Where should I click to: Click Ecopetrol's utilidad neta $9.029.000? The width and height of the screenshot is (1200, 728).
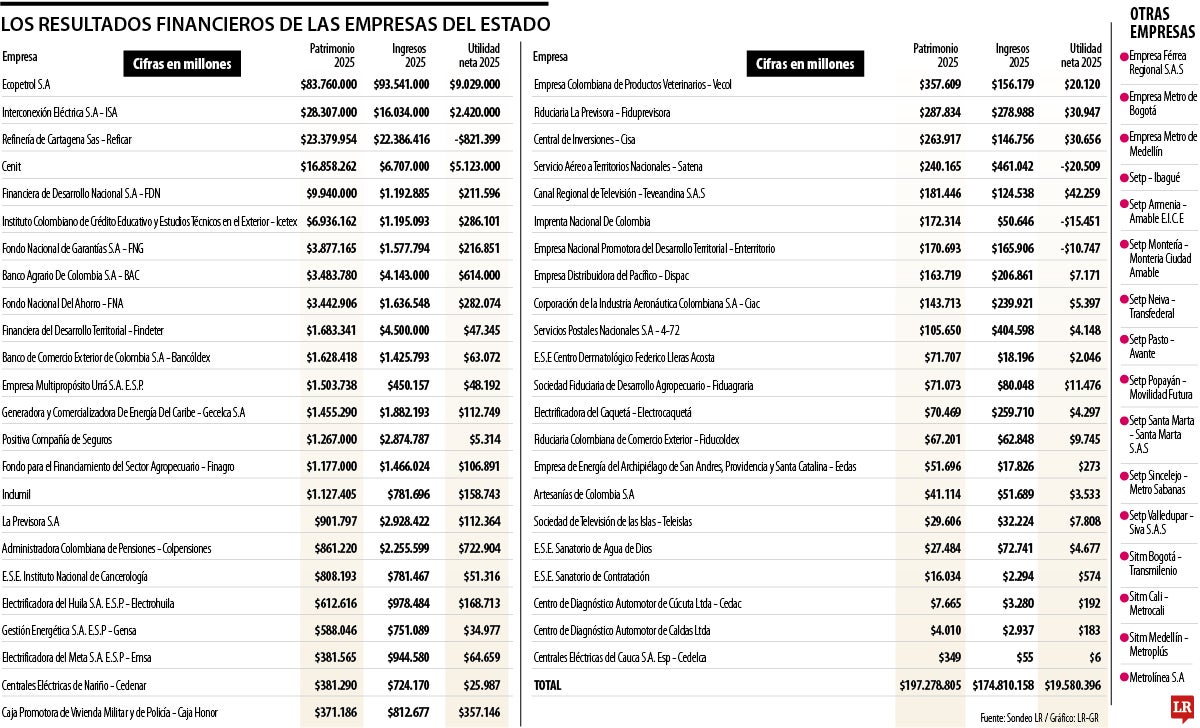pyautogui.click(x=475, y=85)
